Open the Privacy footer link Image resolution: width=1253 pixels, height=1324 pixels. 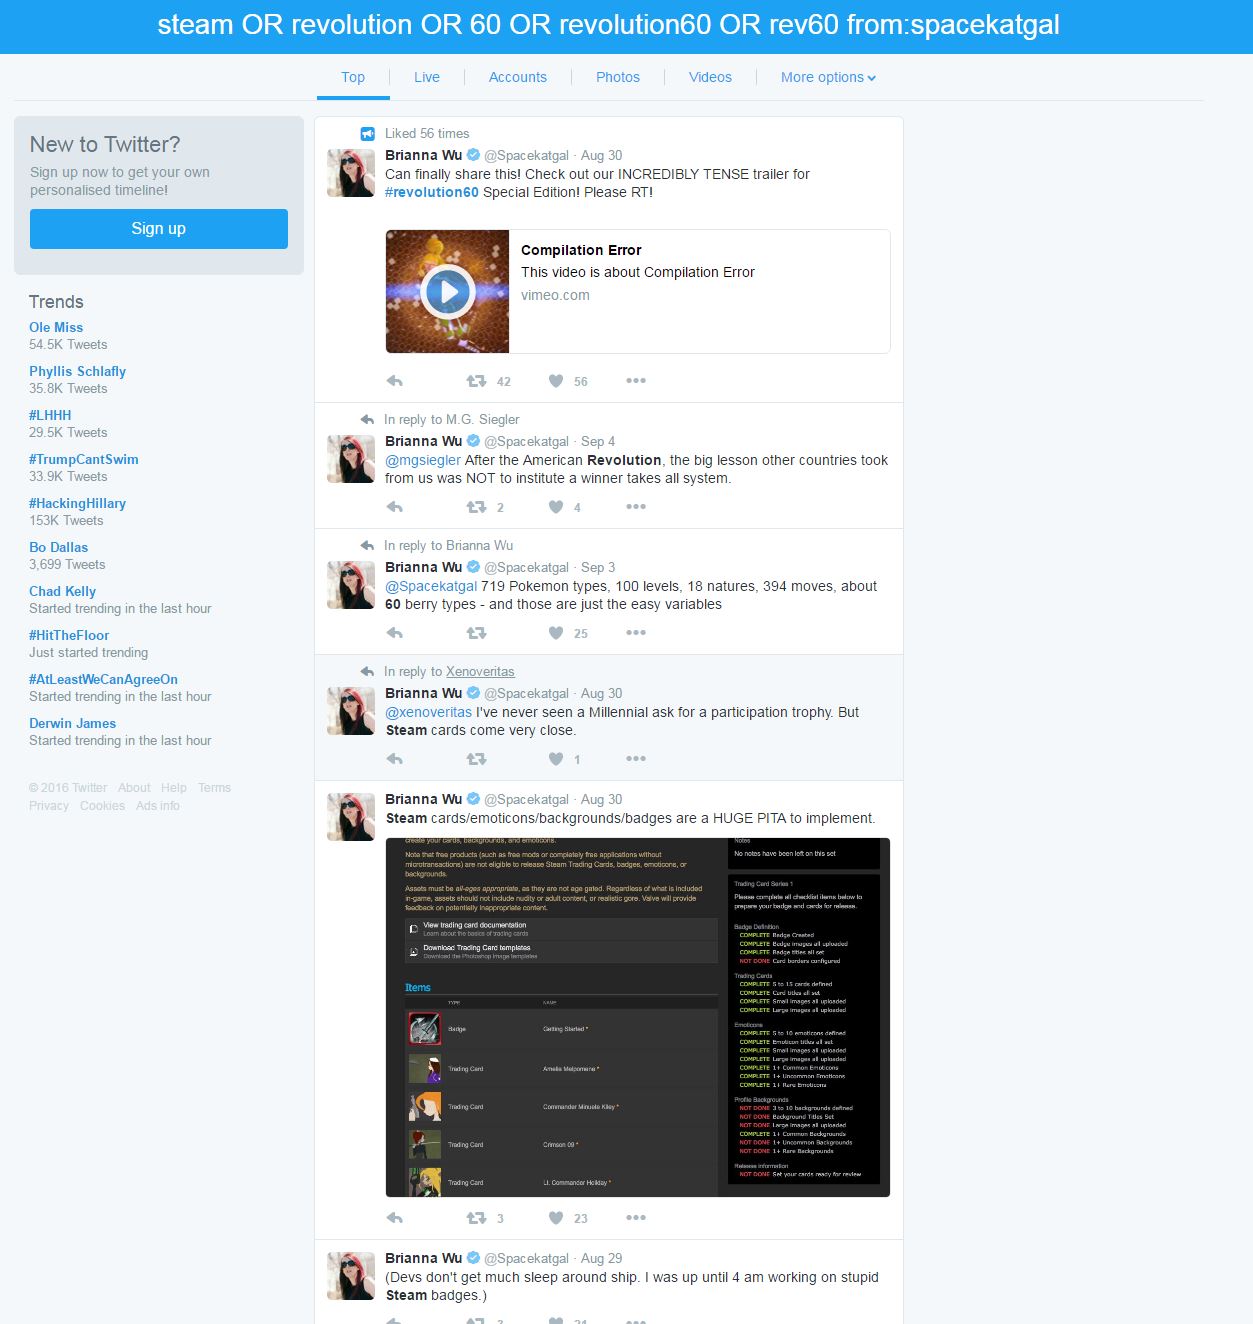click(x=49, y=806)
